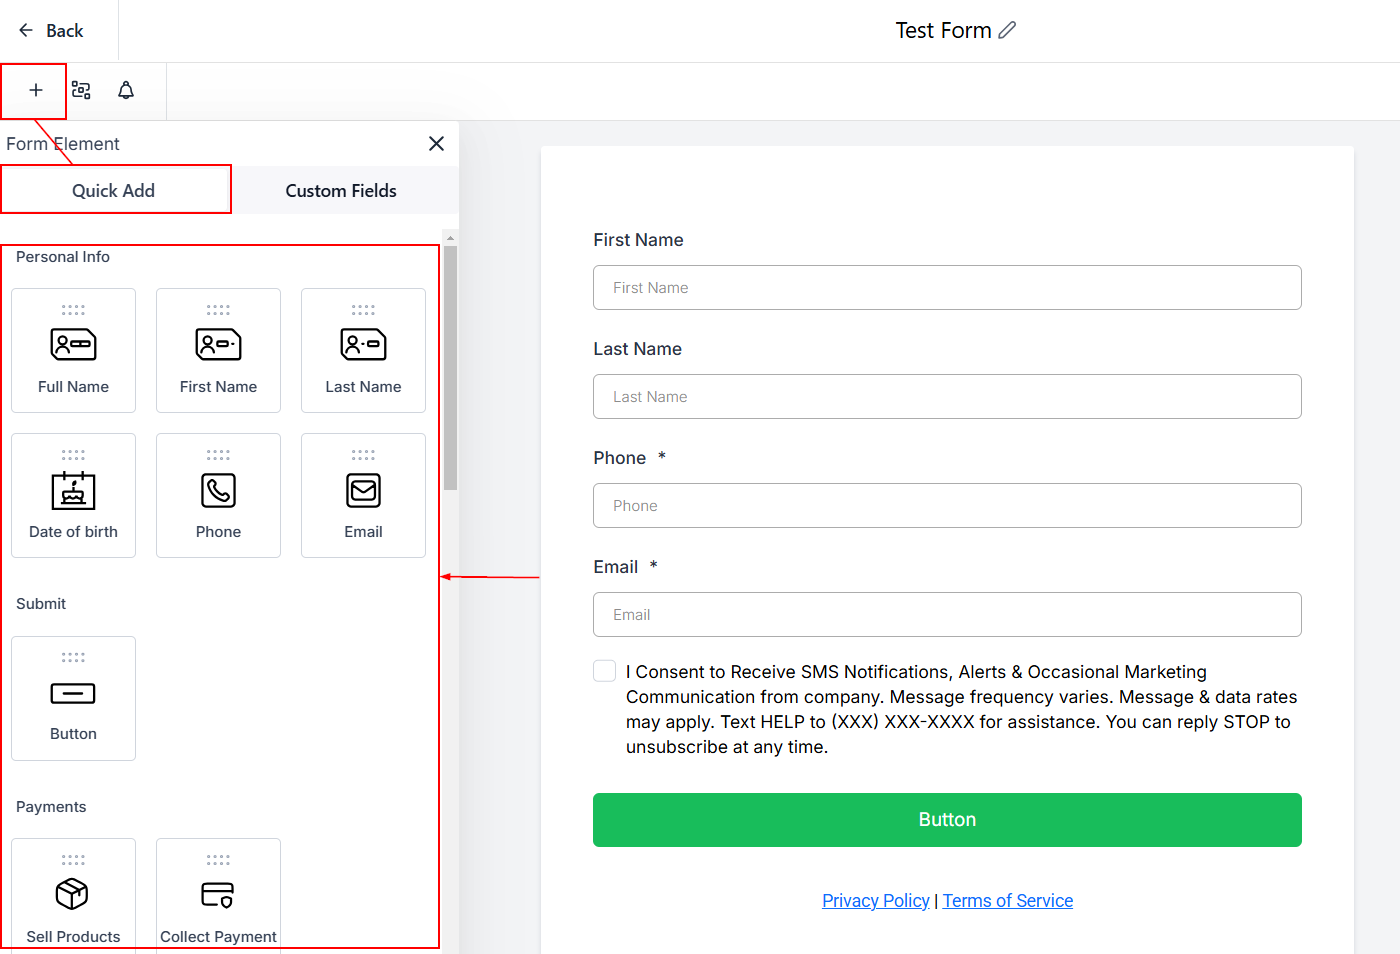Open the form structure icon in toolbar
Screen dimensions: 1400x954
click(x=81, y=90)
